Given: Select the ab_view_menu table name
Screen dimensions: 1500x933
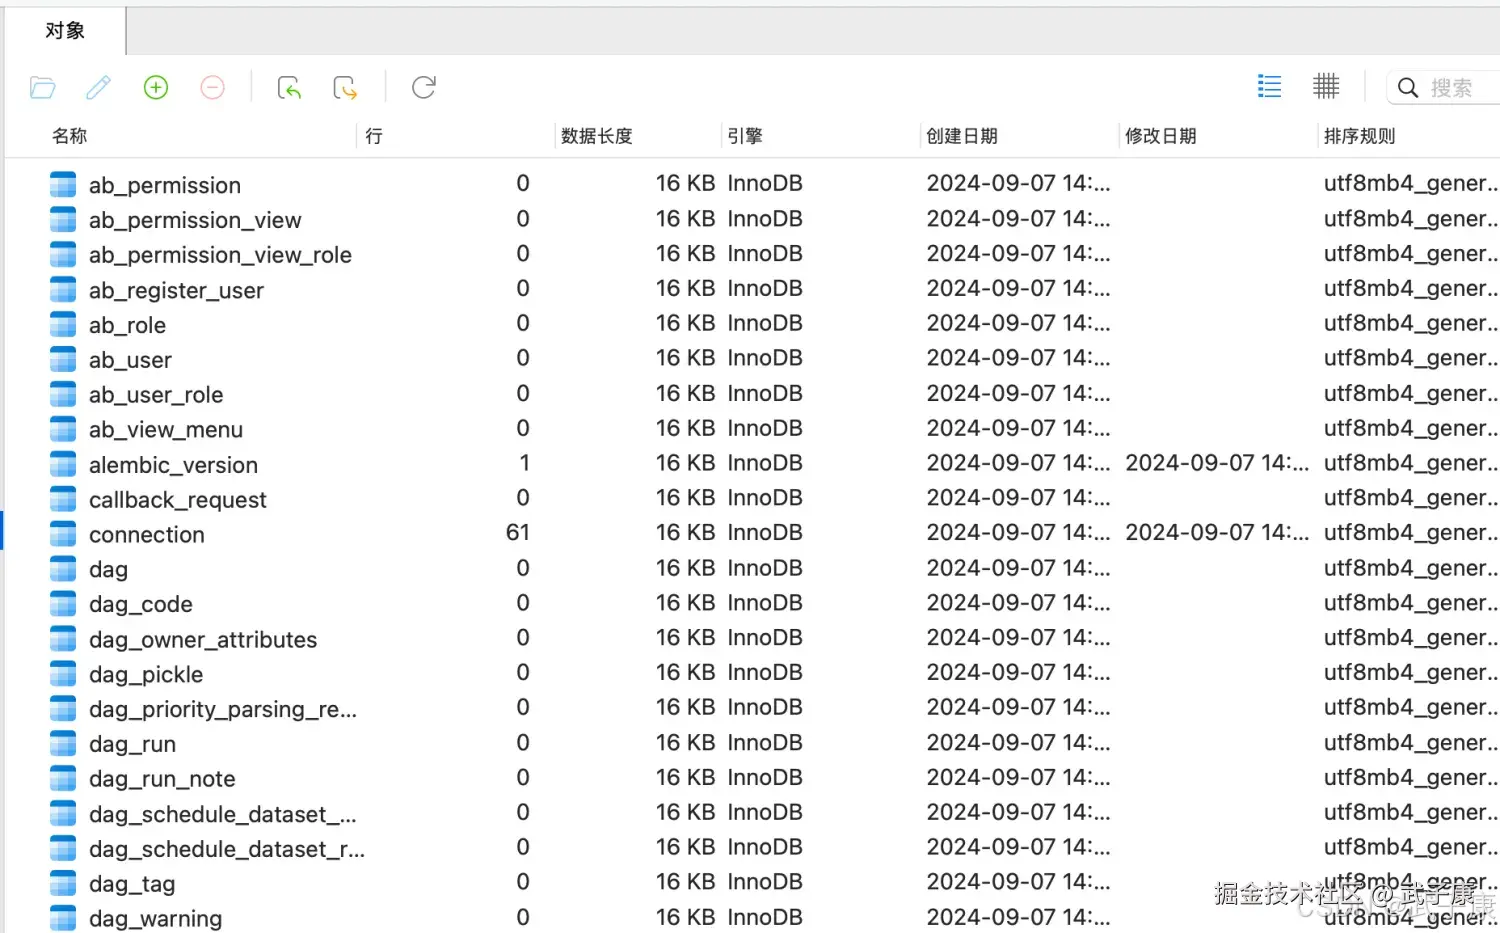Looking at the screenshot, I should pyautogui.click(x=166, y=430).
